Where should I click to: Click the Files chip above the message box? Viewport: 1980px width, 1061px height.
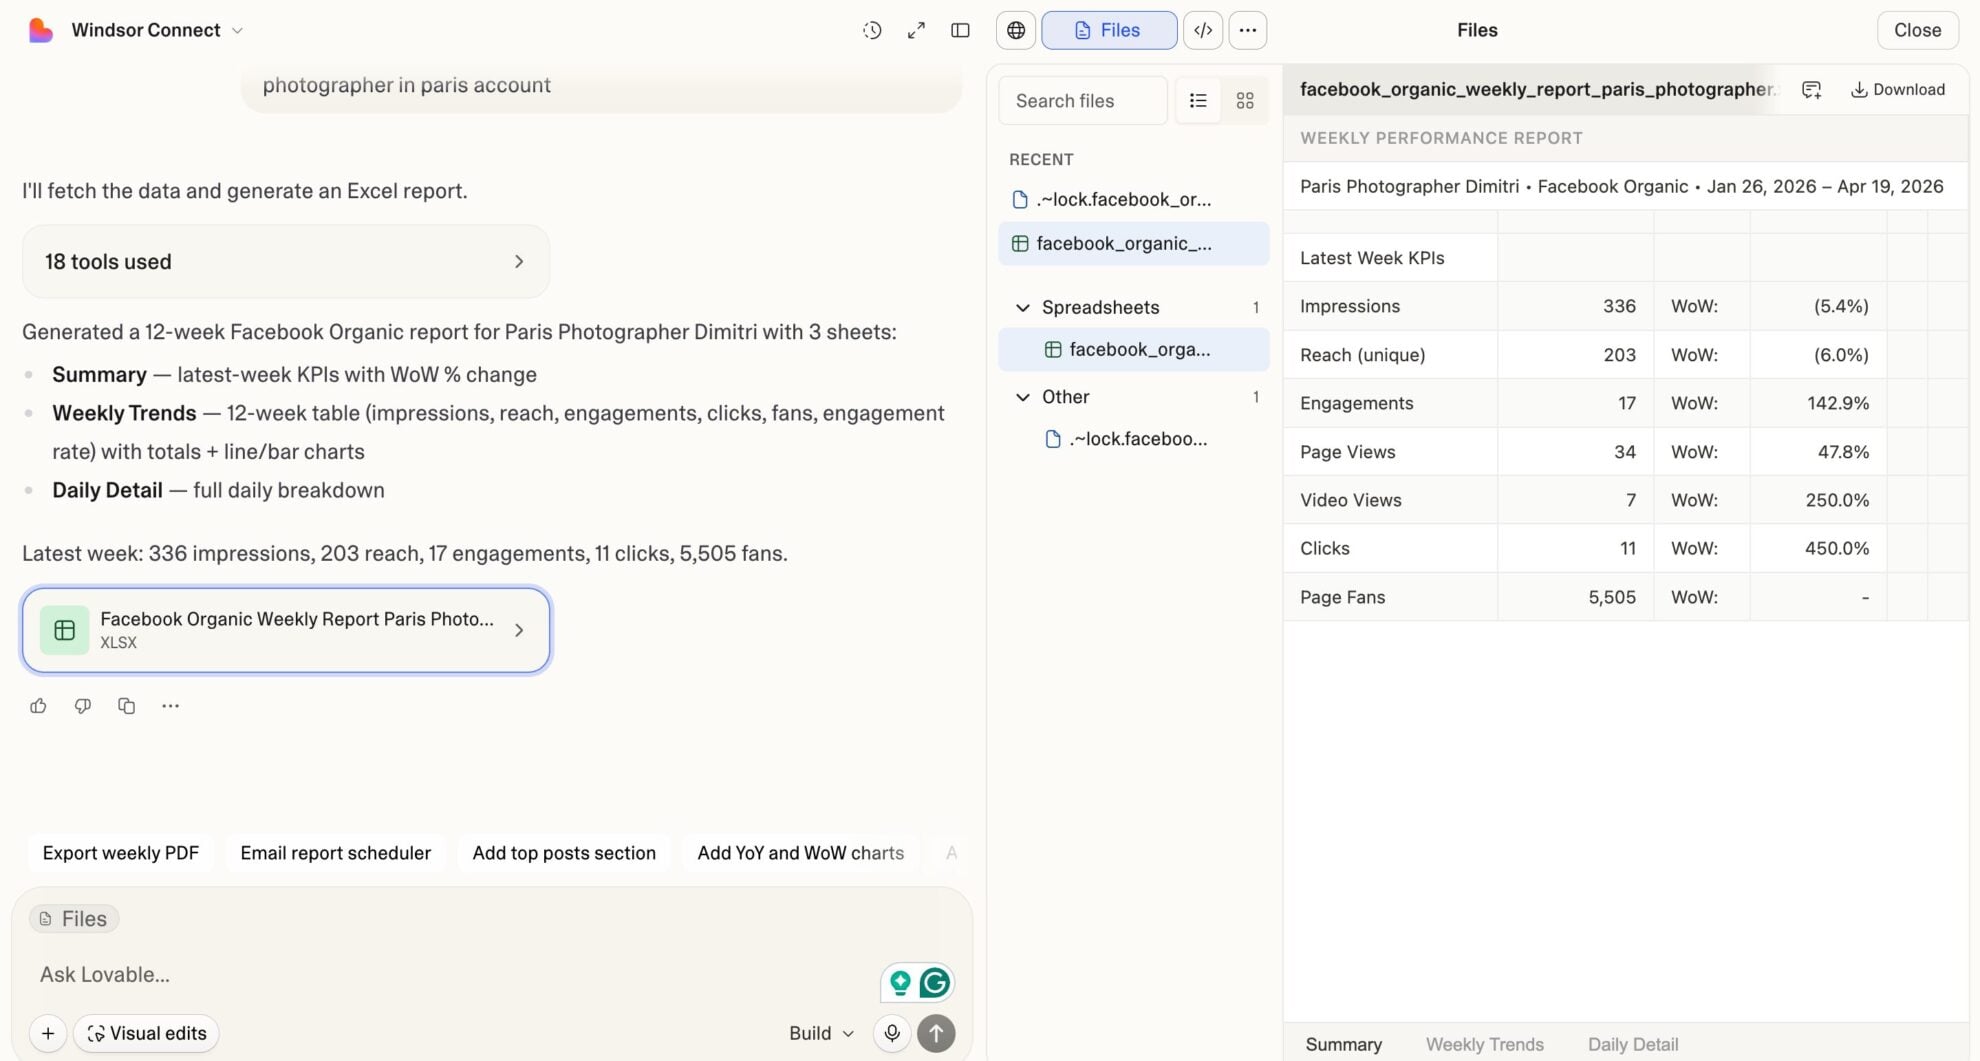(x=74, y=919)
